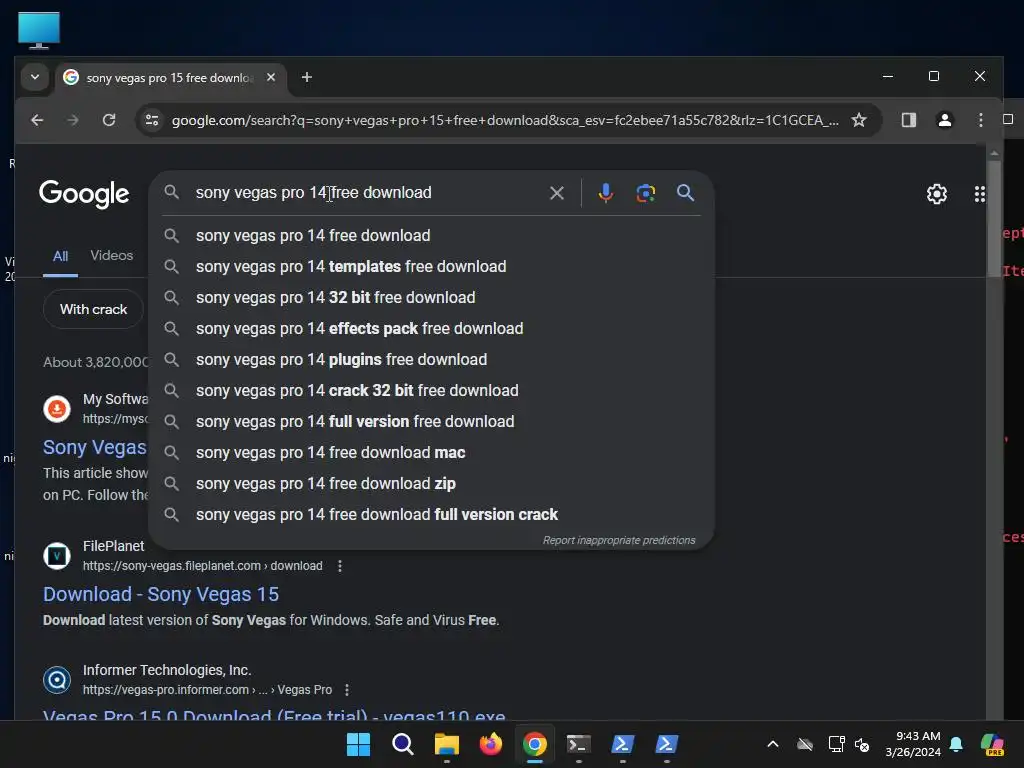Open Windows taskbar search
Image resolution: width=1024 pixels, height=768 pixels.
pyautogui.click(x=402, y=744)
